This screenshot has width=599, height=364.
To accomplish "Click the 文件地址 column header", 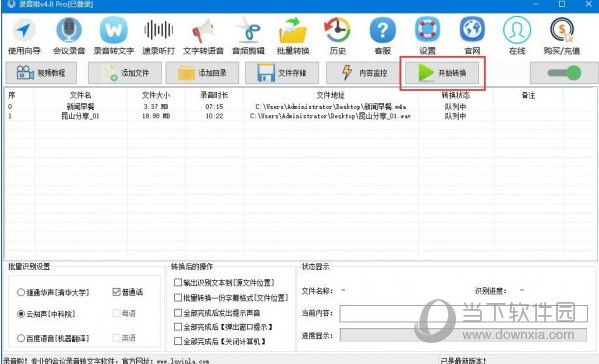I will tap(330, 95).
